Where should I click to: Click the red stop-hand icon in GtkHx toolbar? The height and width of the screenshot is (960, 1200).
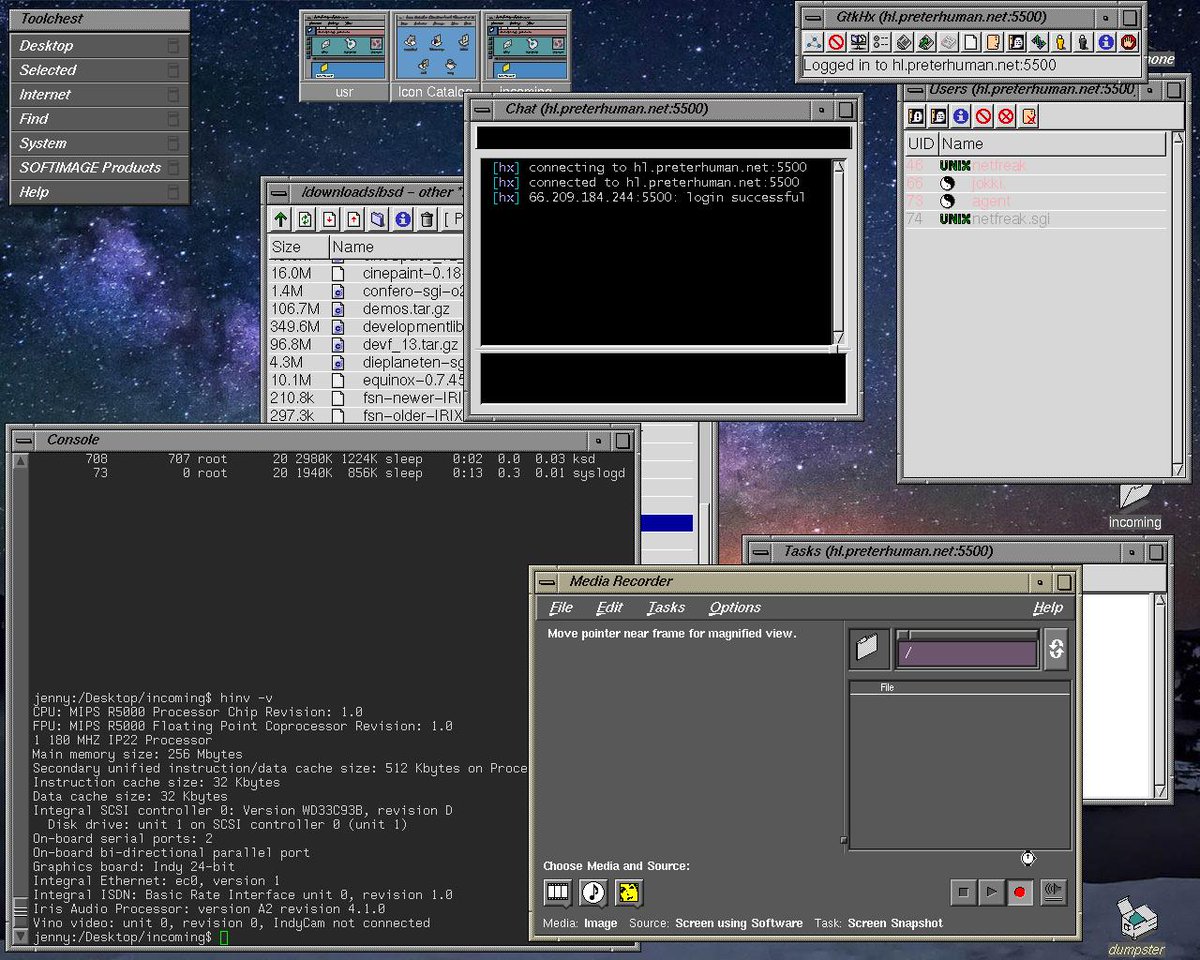coord(1129,42)
